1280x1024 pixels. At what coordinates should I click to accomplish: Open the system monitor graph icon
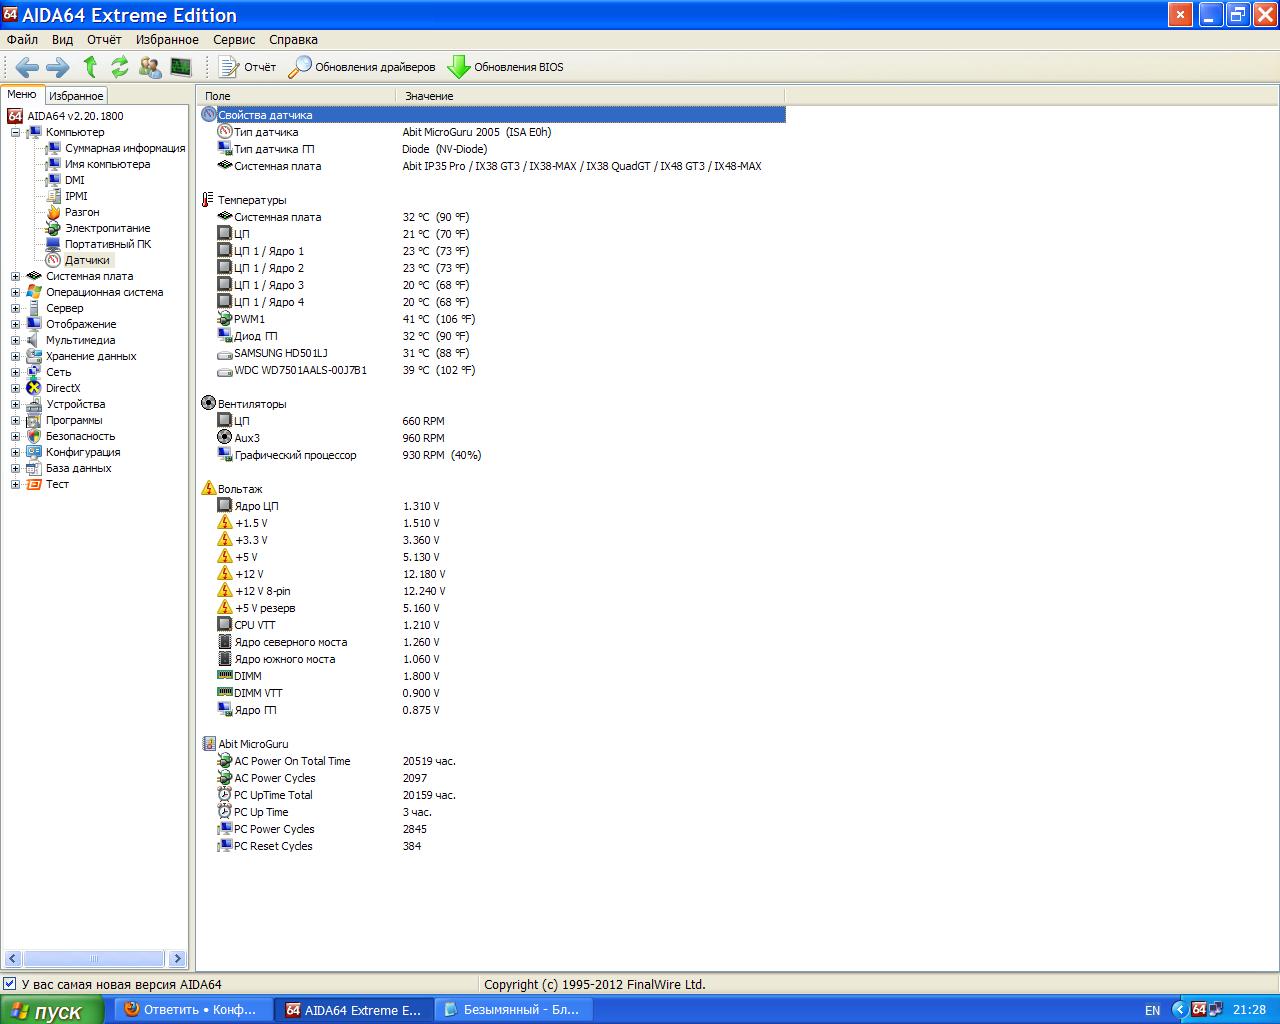pyautogui.click(x=181, y=67)
